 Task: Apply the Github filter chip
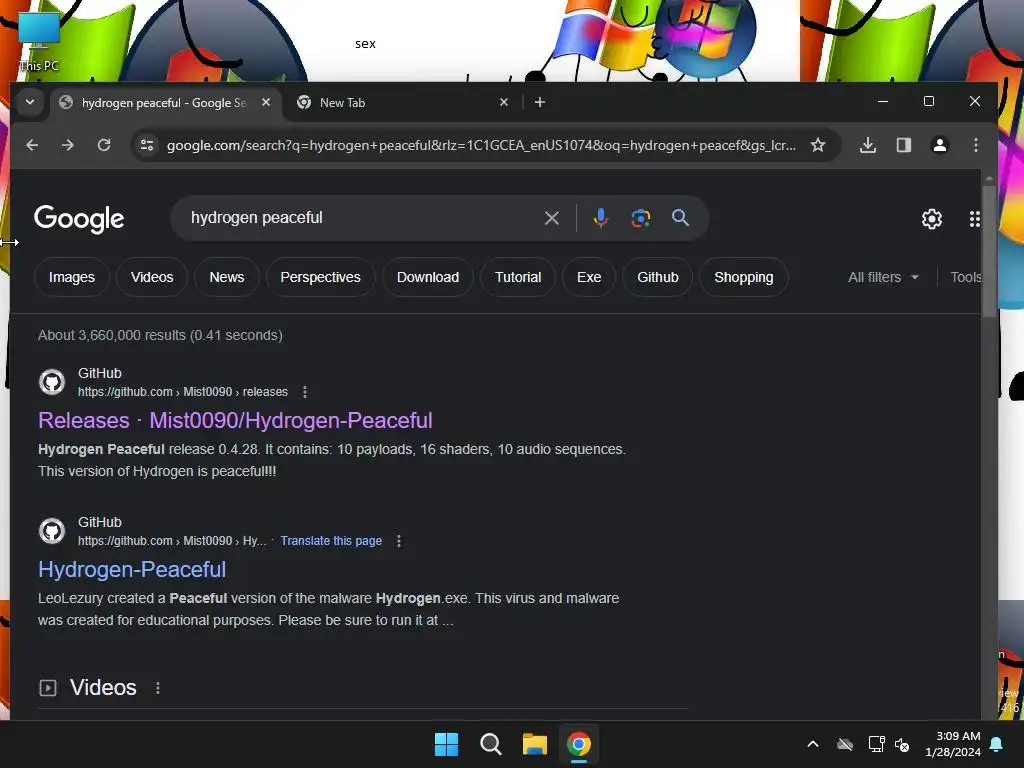(x=658, y=278)
